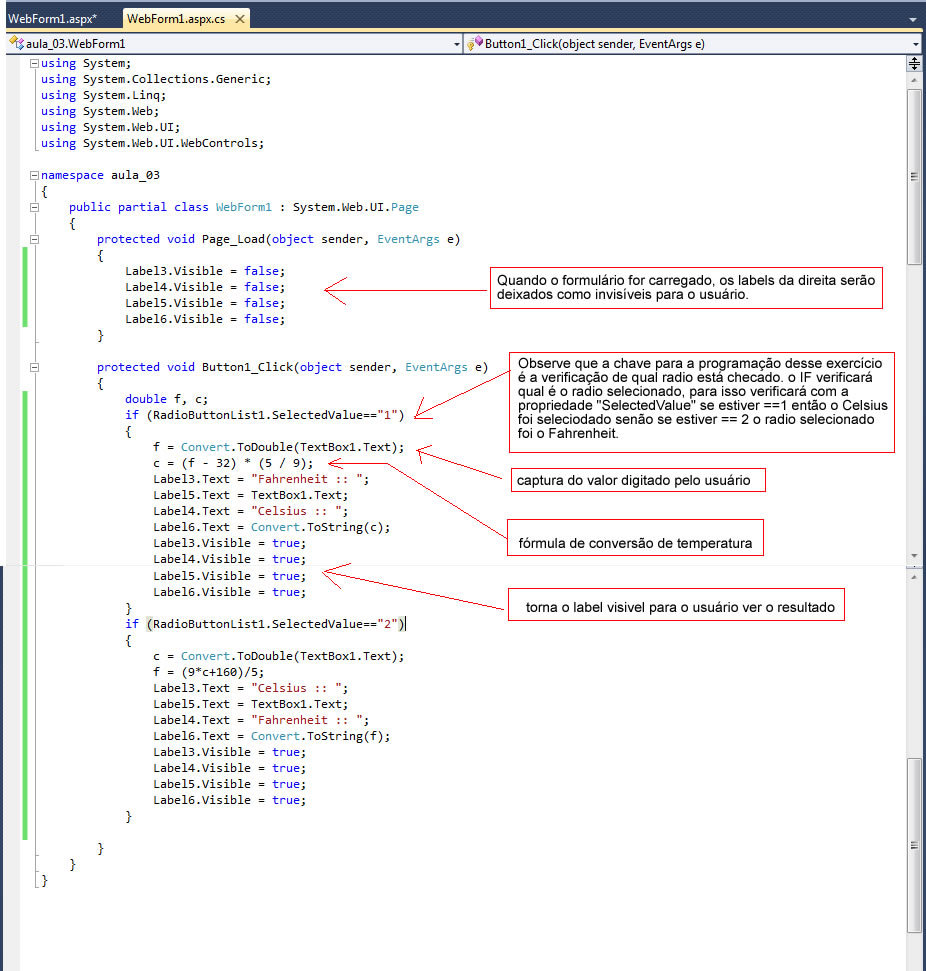
Task: Click the 'using System.Linq;' line
Action: (x=103, y=95)
